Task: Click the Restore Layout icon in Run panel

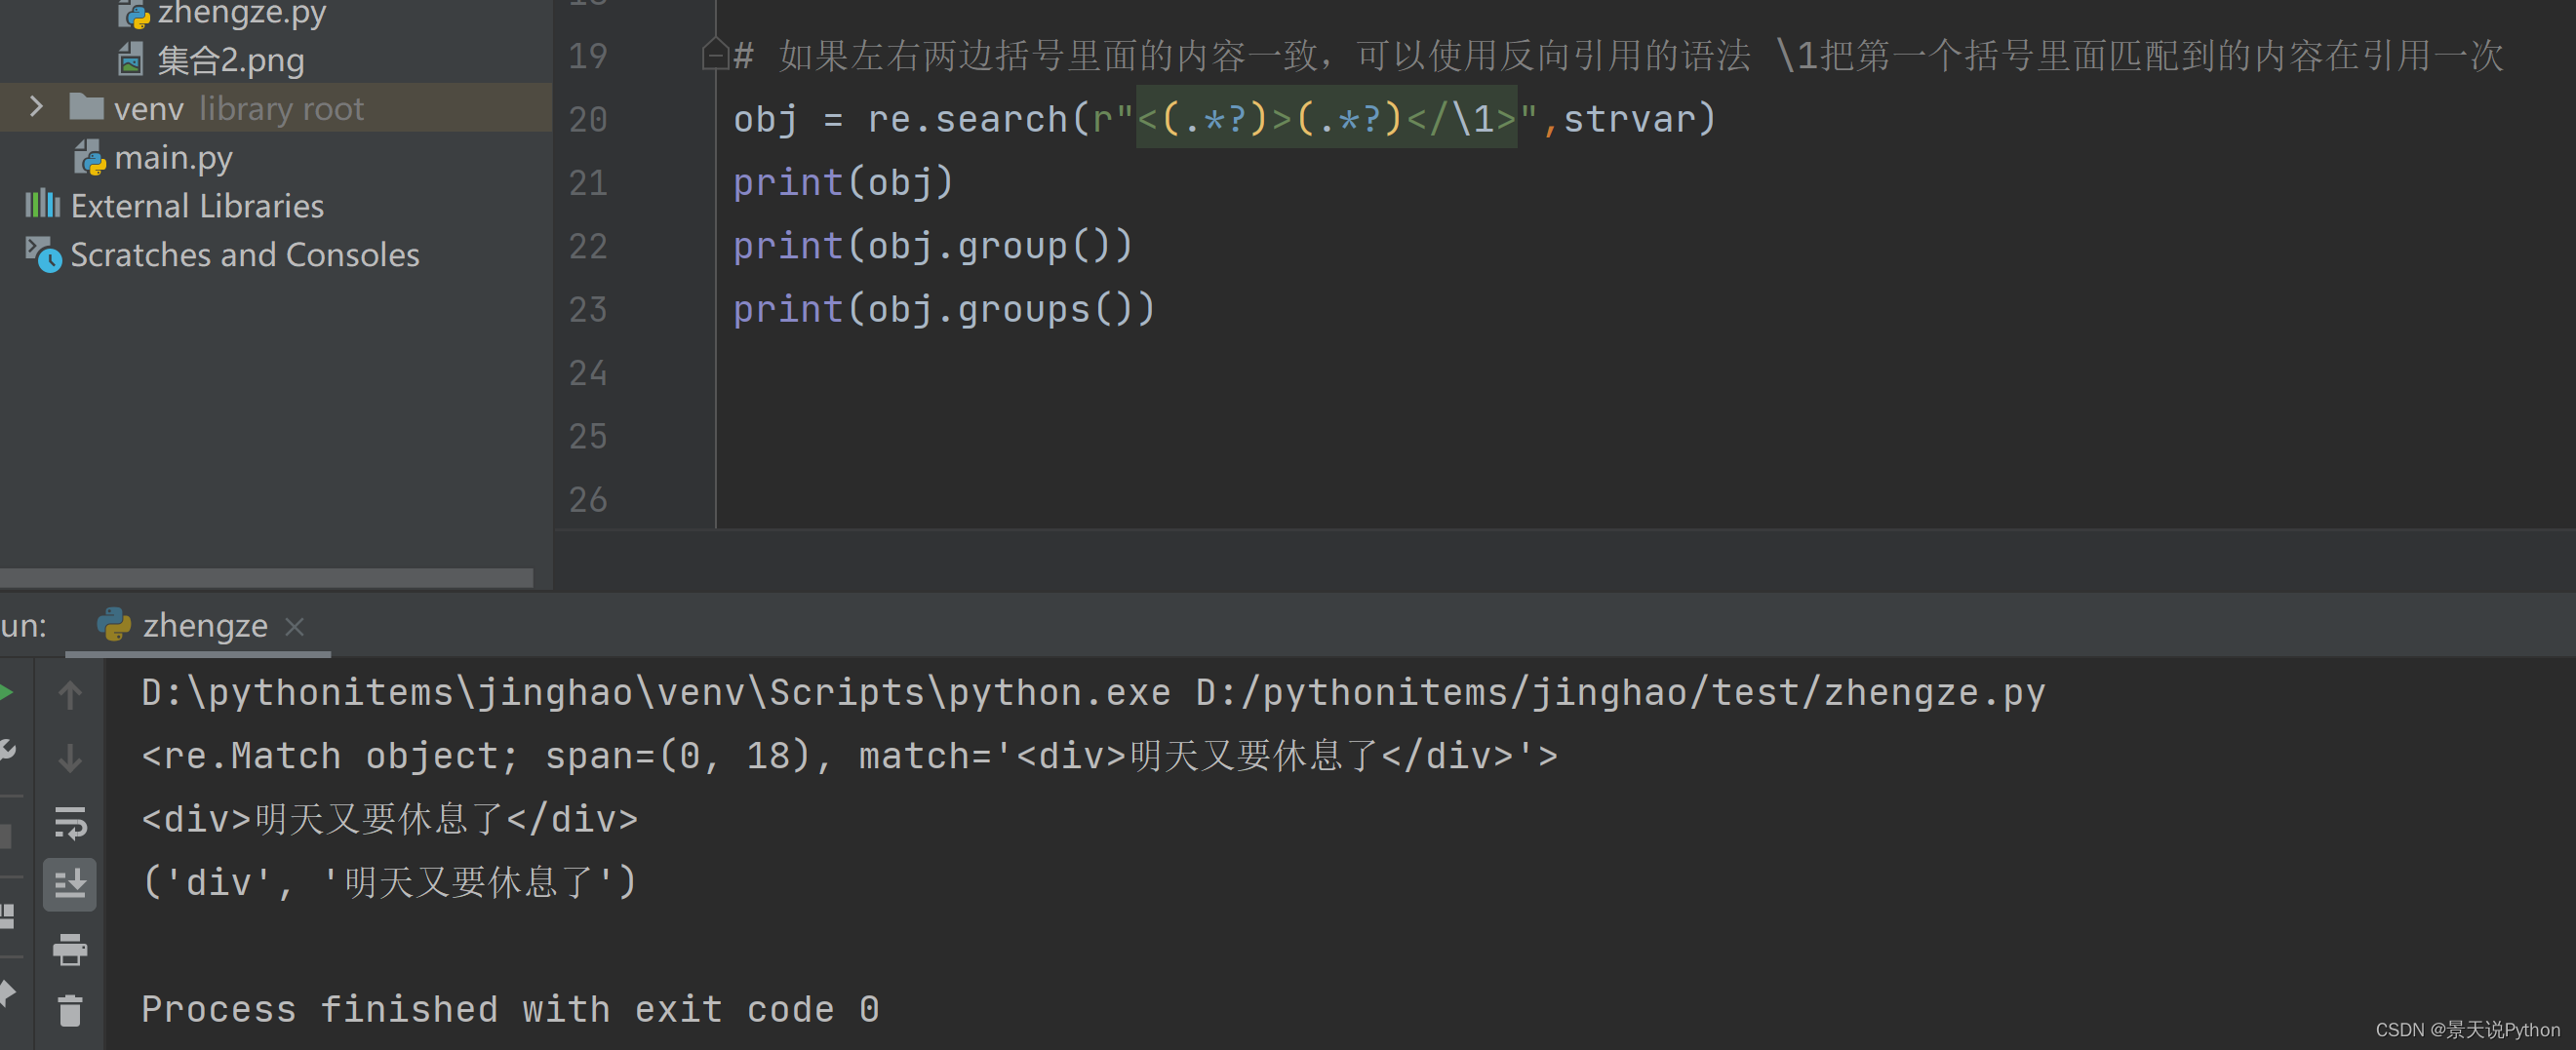Action: coord(7,916)
